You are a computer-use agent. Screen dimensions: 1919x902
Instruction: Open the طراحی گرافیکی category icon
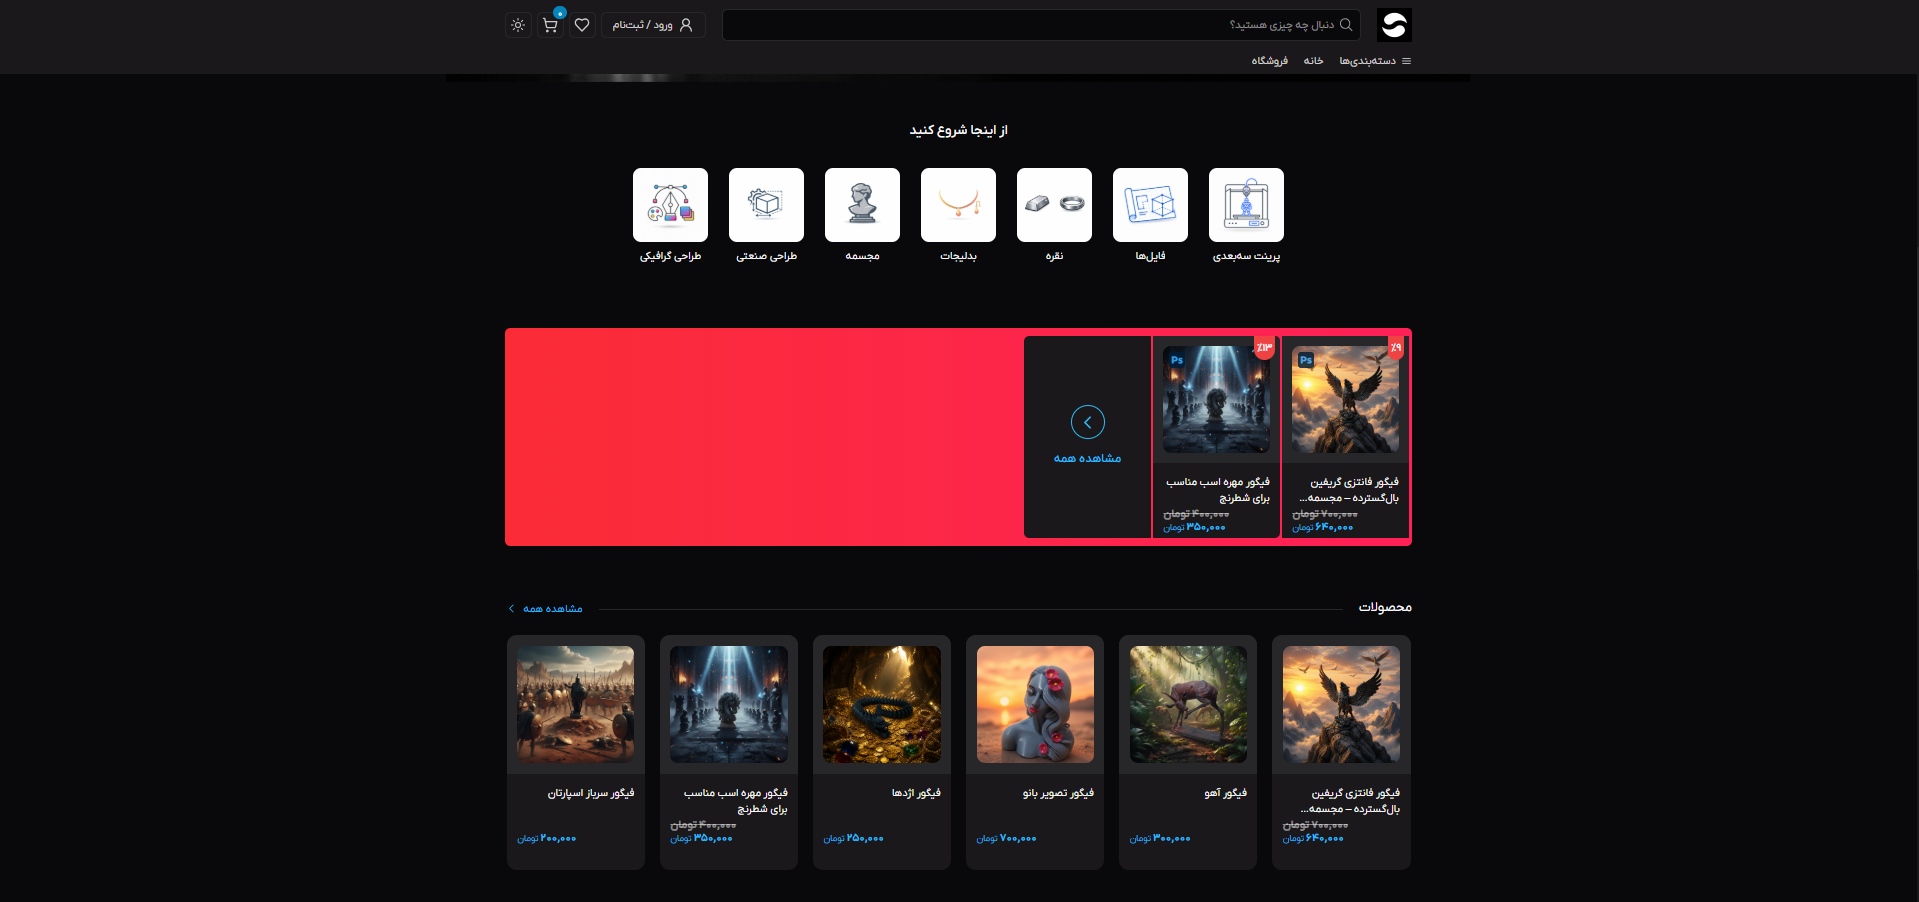[x=670, y=205]
